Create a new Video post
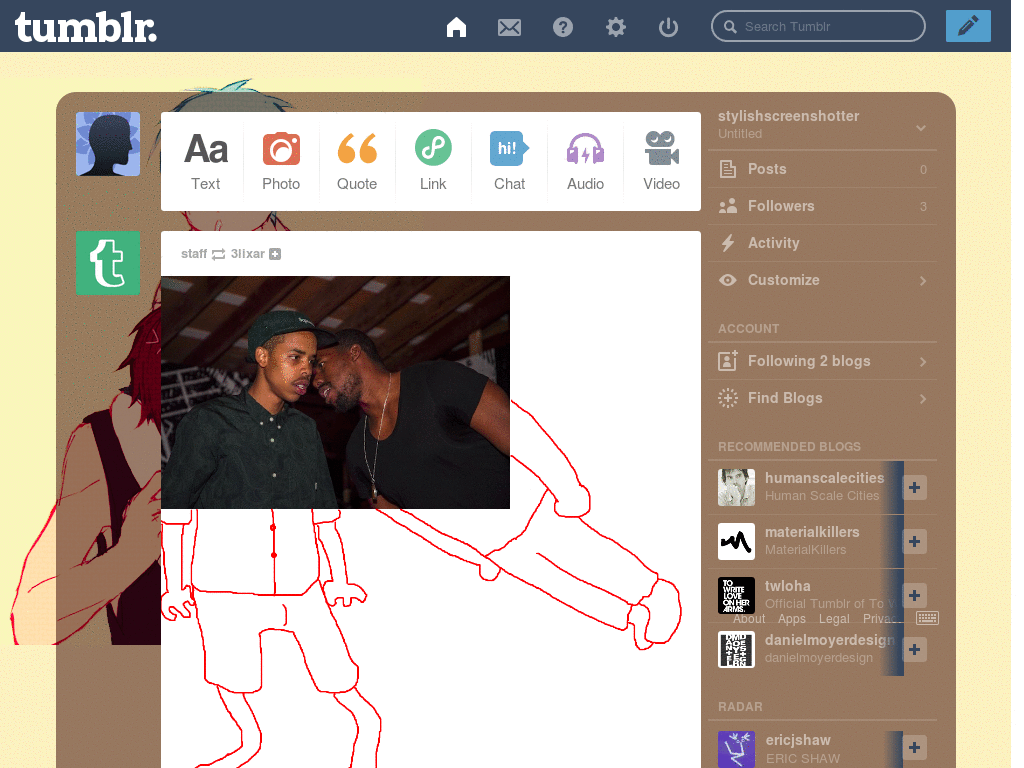 [x=662, y=161]
